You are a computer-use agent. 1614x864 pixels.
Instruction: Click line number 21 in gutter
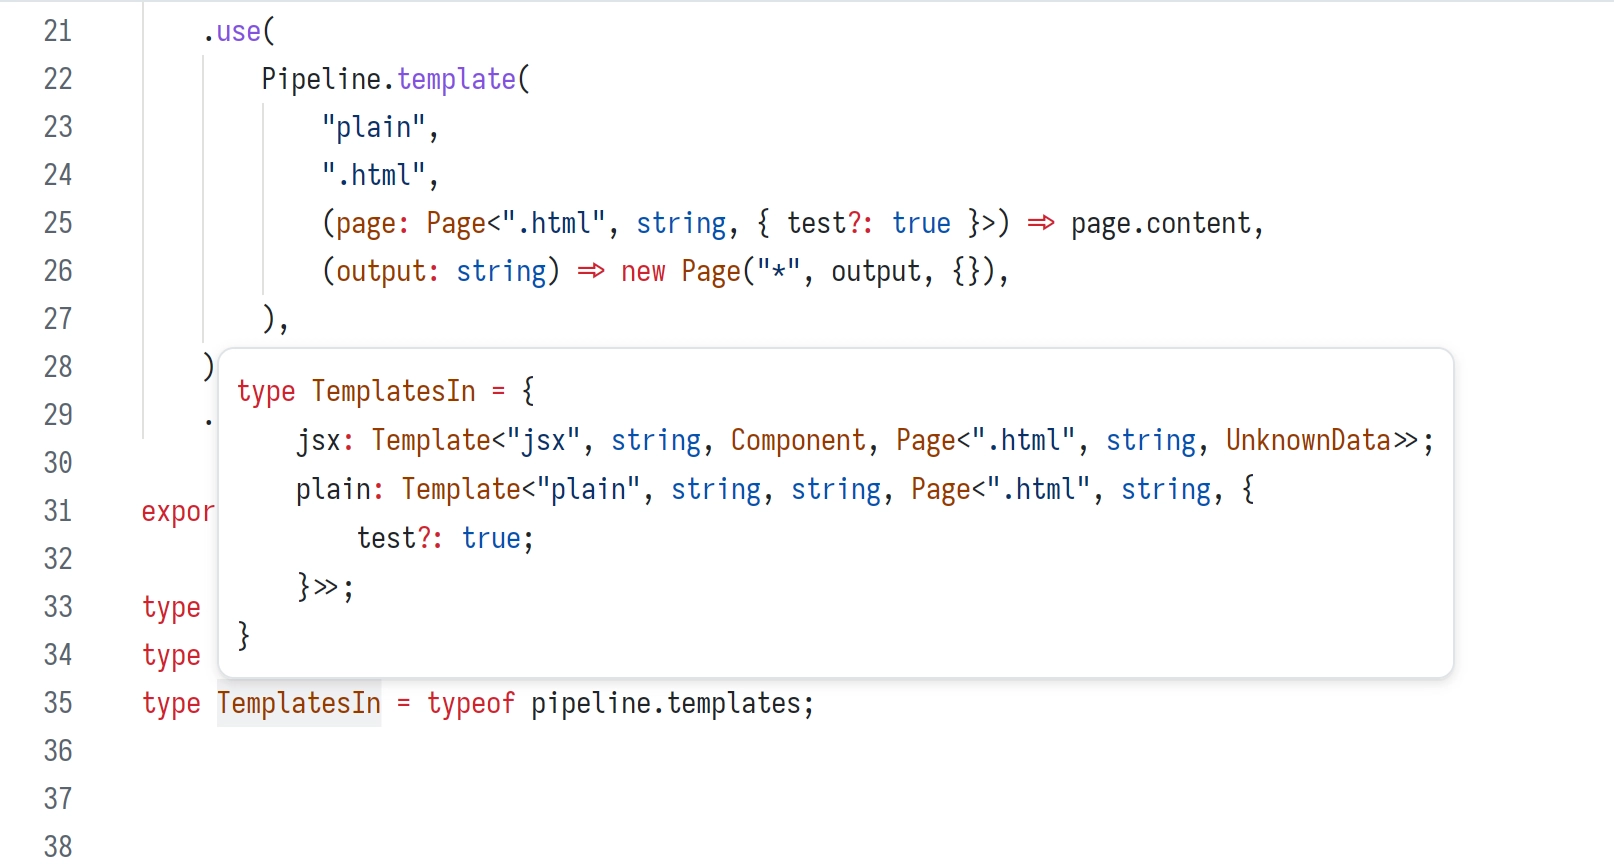click(58, 31)
